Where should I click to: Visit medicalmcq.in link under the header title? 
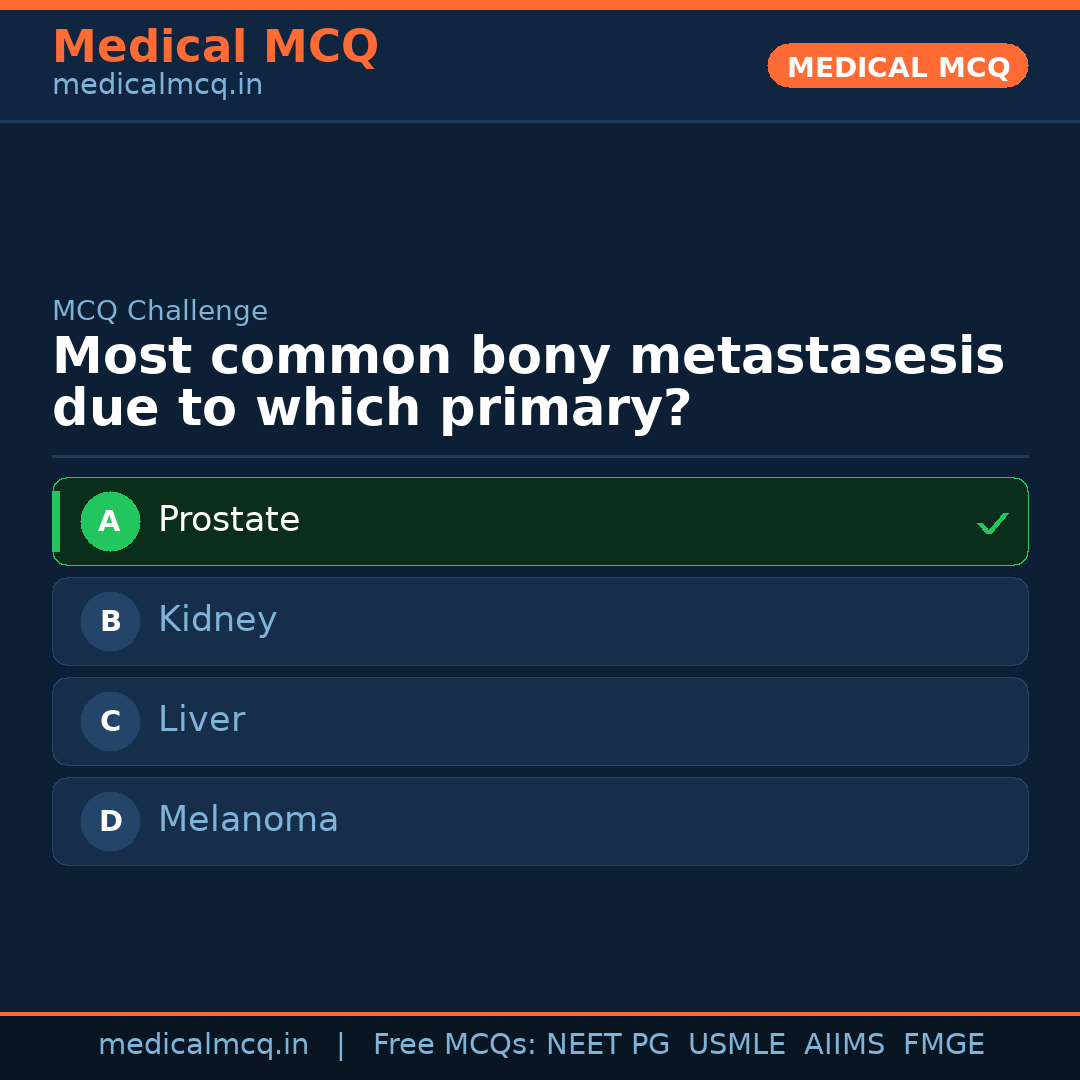157,85
